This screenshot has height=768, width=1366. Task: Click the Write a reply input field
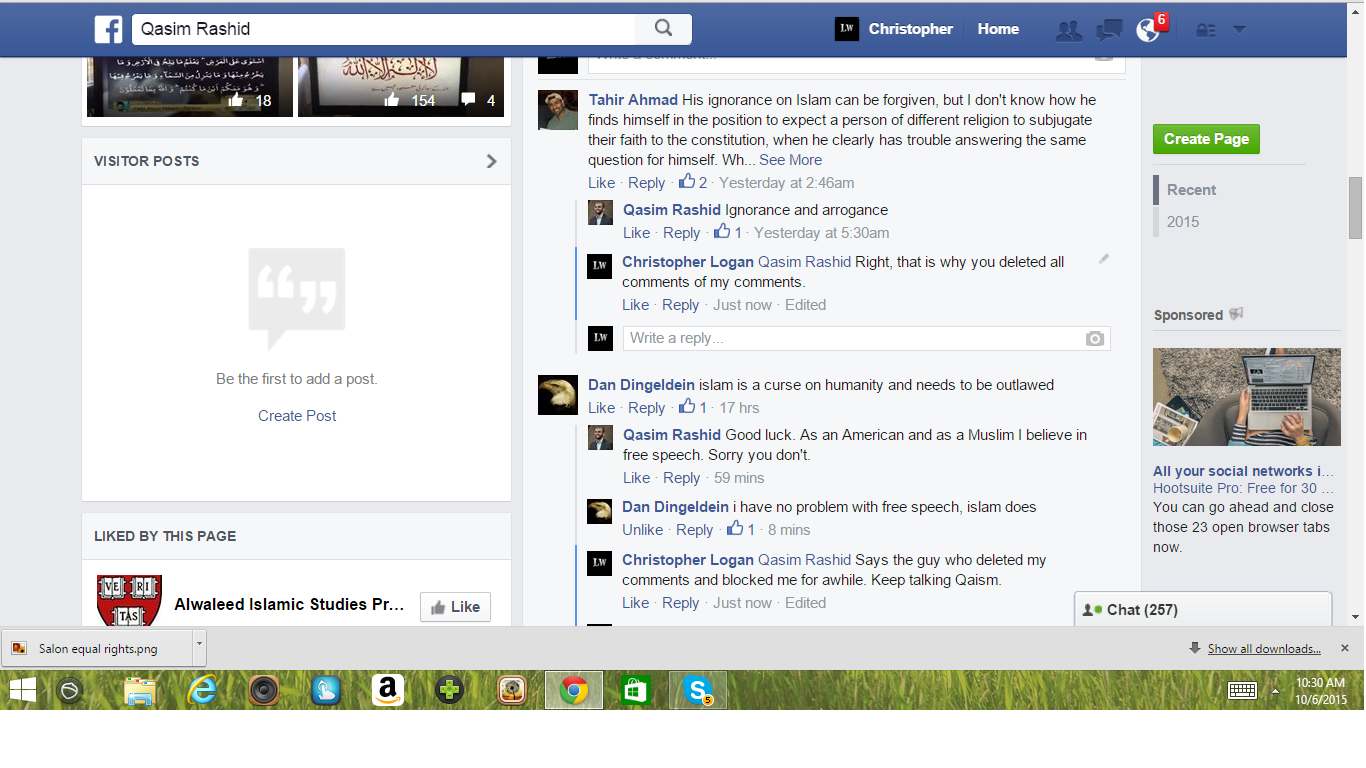coord(866,338)
